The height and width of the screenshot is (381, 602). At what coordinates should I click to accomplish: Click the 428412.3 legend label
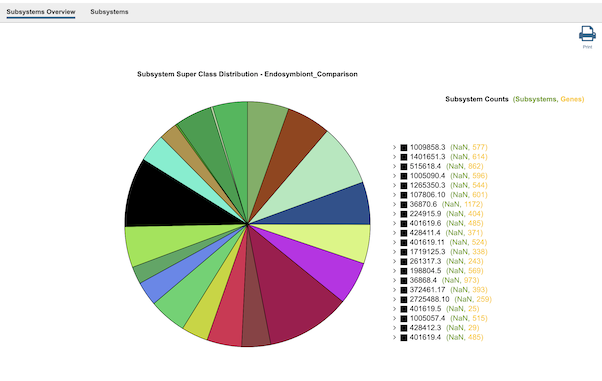click(x=425, y=328)
